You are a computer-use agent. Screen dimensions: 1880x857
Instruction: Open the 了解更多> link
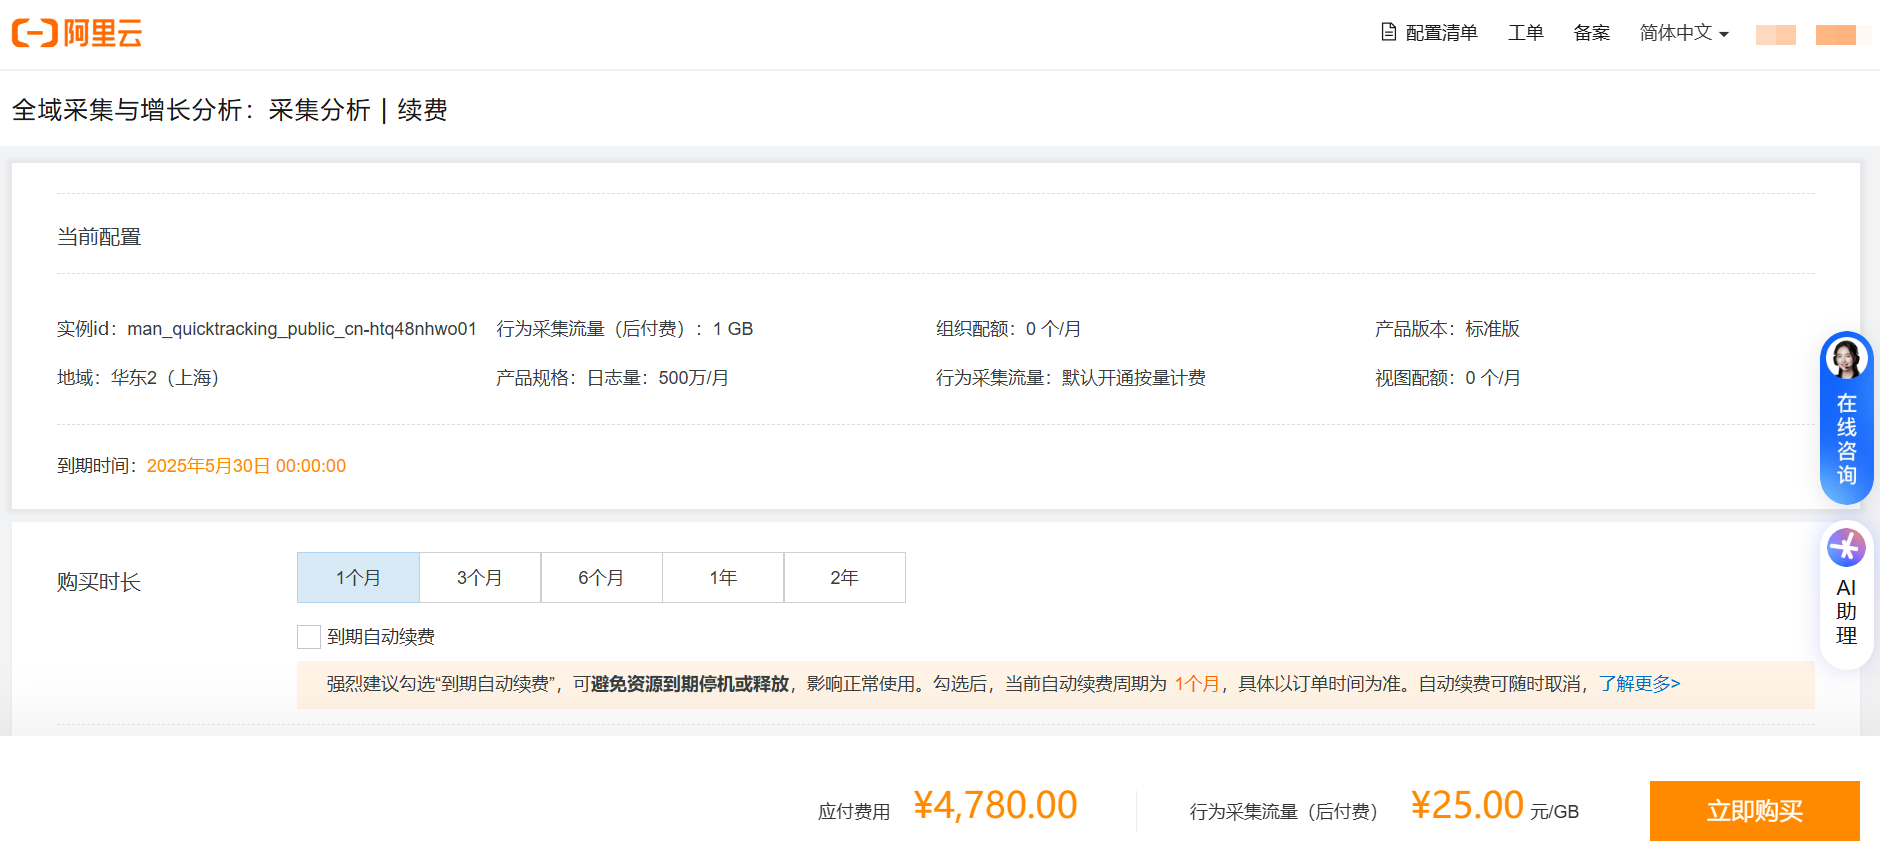[x=1639, y=684]
